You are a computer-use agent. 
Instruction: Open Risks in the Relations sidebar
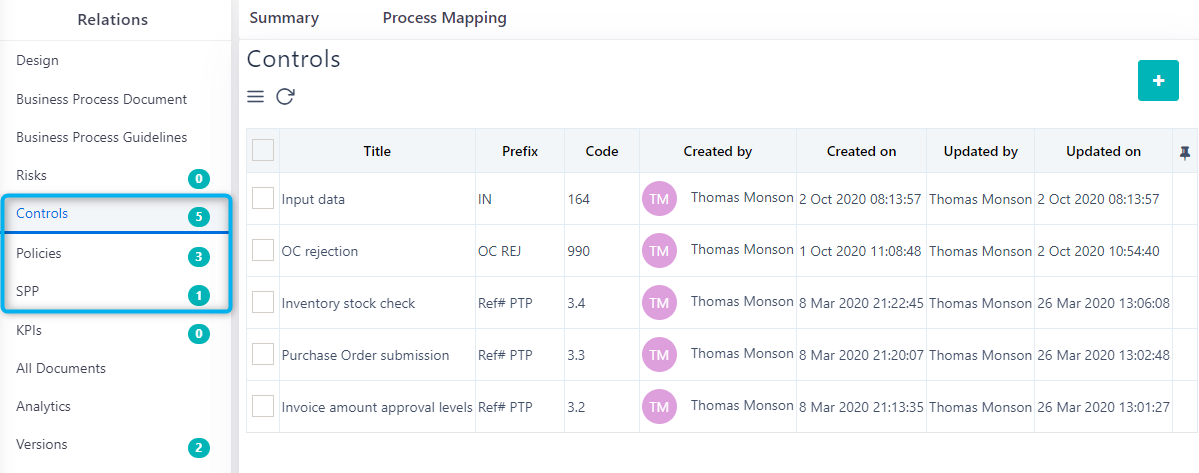pyautogui.click(x=32, y=175)
